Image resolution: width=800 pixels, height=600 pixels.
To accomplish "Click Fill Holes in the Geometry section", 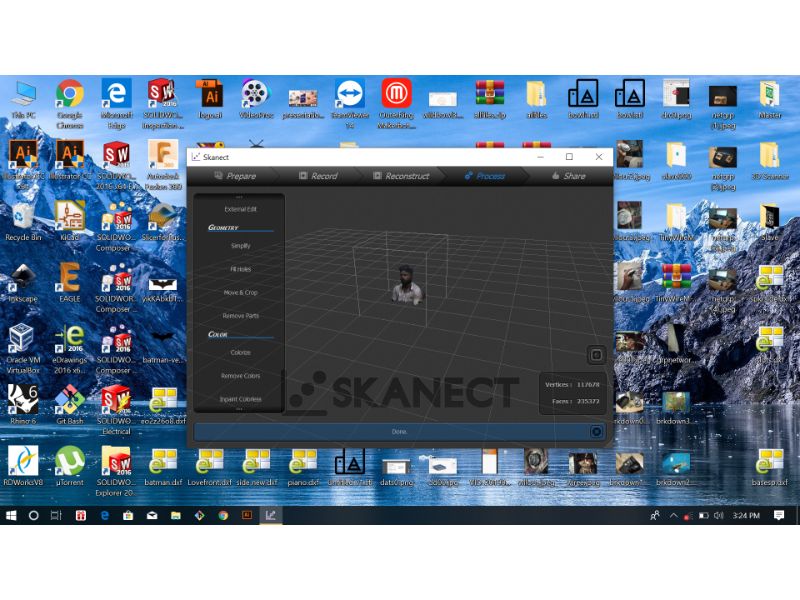I will [x=240, y=269].
